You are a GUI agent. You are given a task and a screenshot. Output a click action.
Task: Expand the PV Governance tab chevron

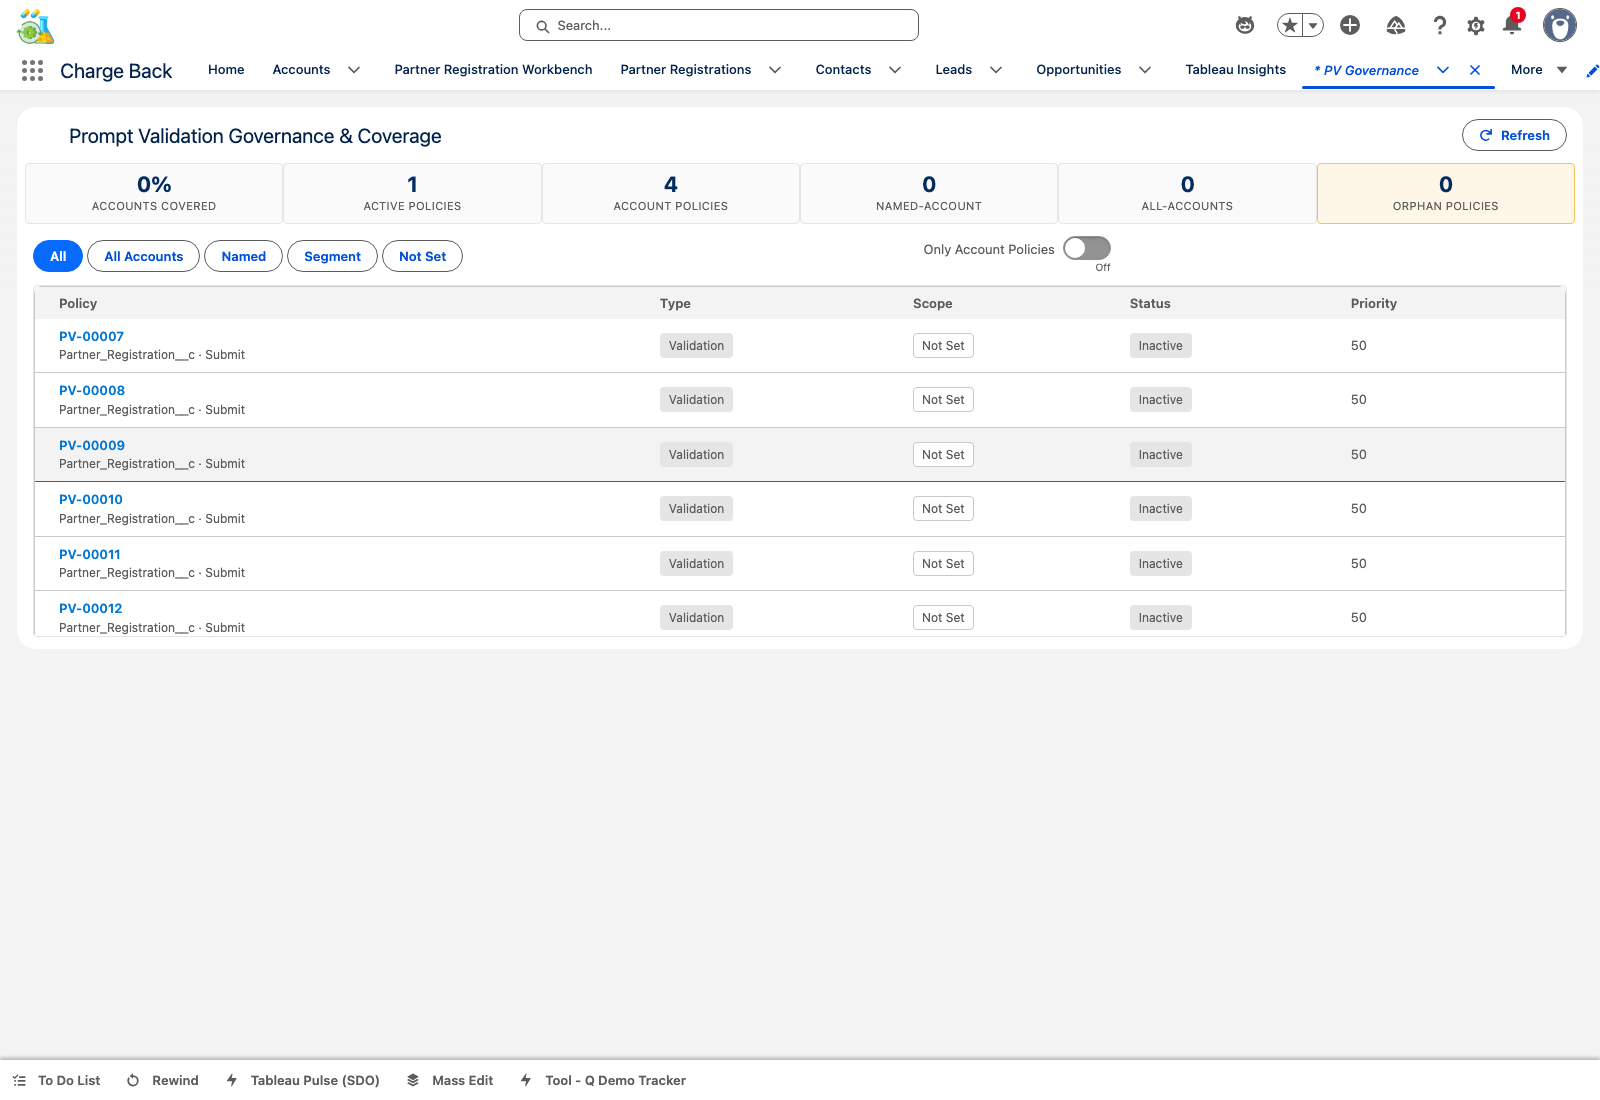point(1443,70)
